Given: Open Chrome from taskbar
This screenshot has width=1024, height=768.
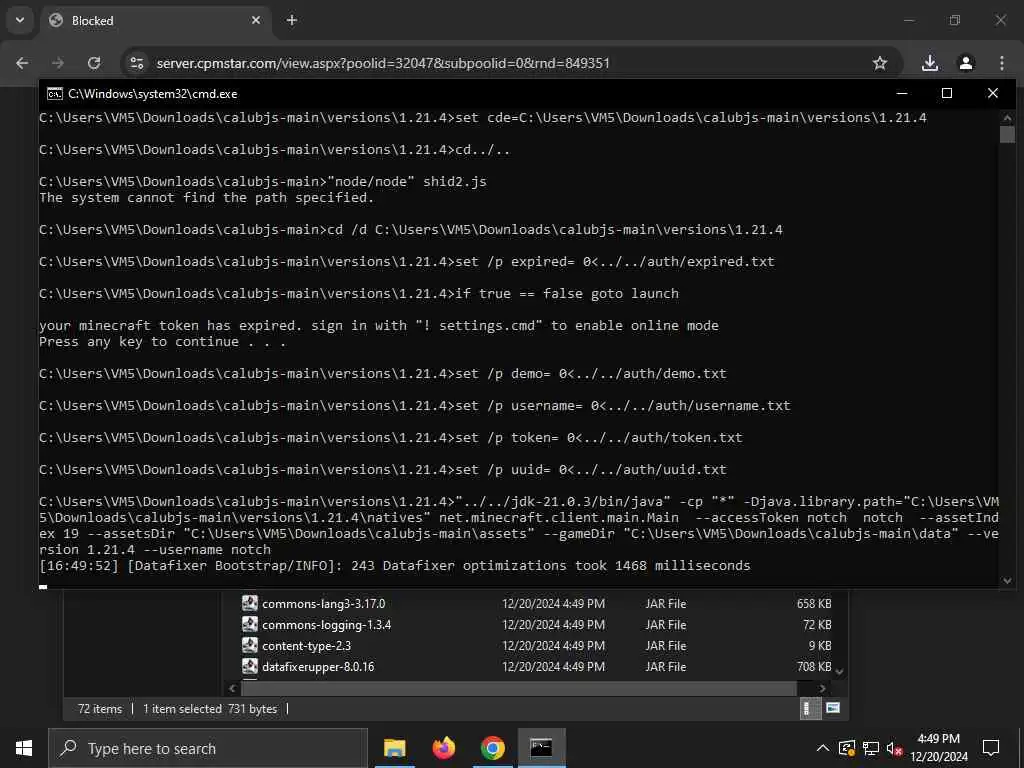Looking at the screenshot, I should [492, 748].
